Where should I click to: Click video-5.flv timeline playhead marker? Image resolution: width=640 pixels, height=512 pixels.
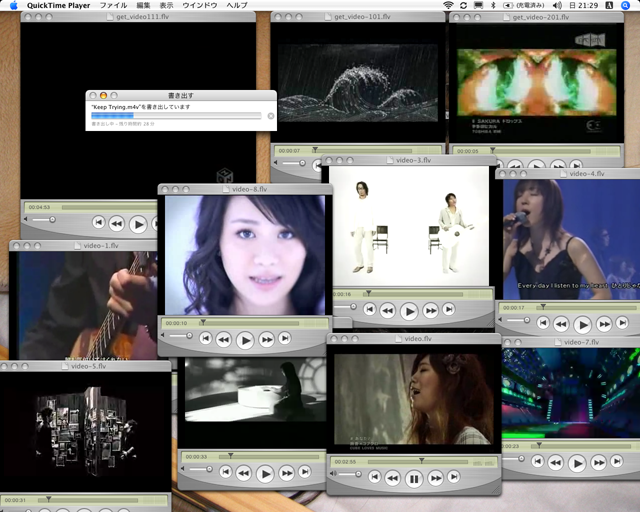pyautogui.click(x=49, y=499)
